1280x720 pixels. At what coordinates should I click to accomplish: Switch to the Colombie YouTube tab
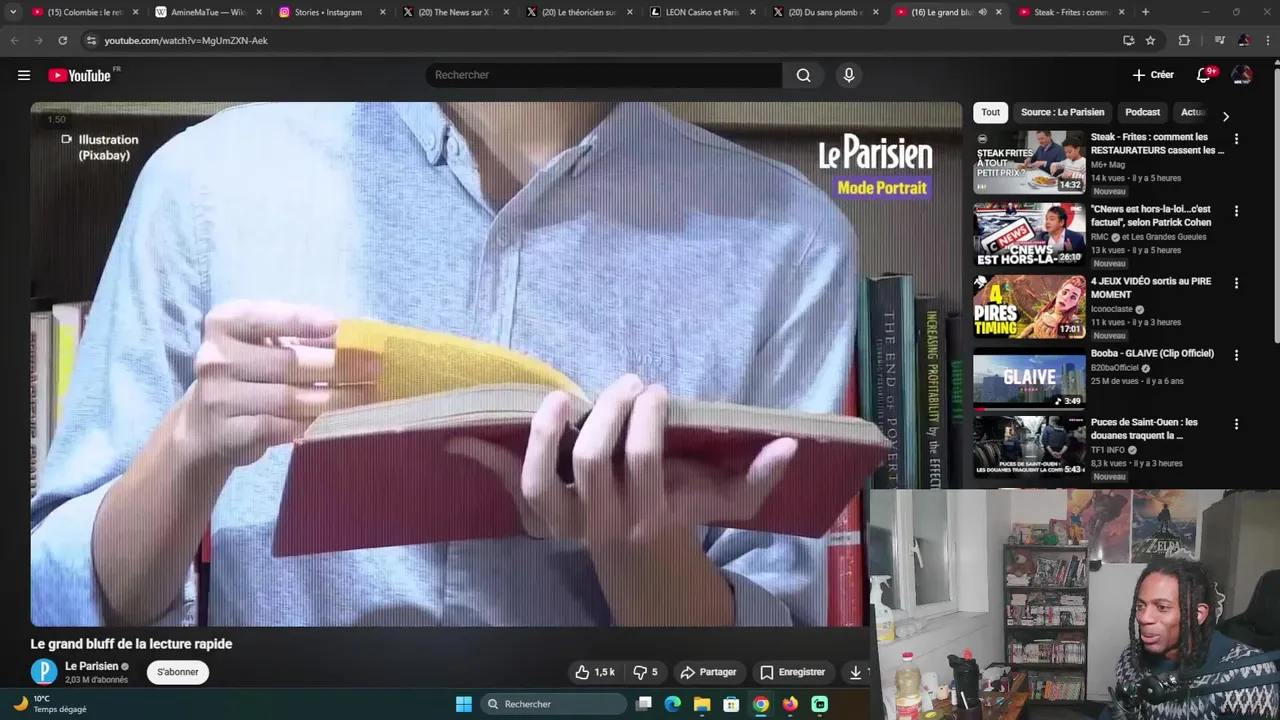(x=85, y=12)
